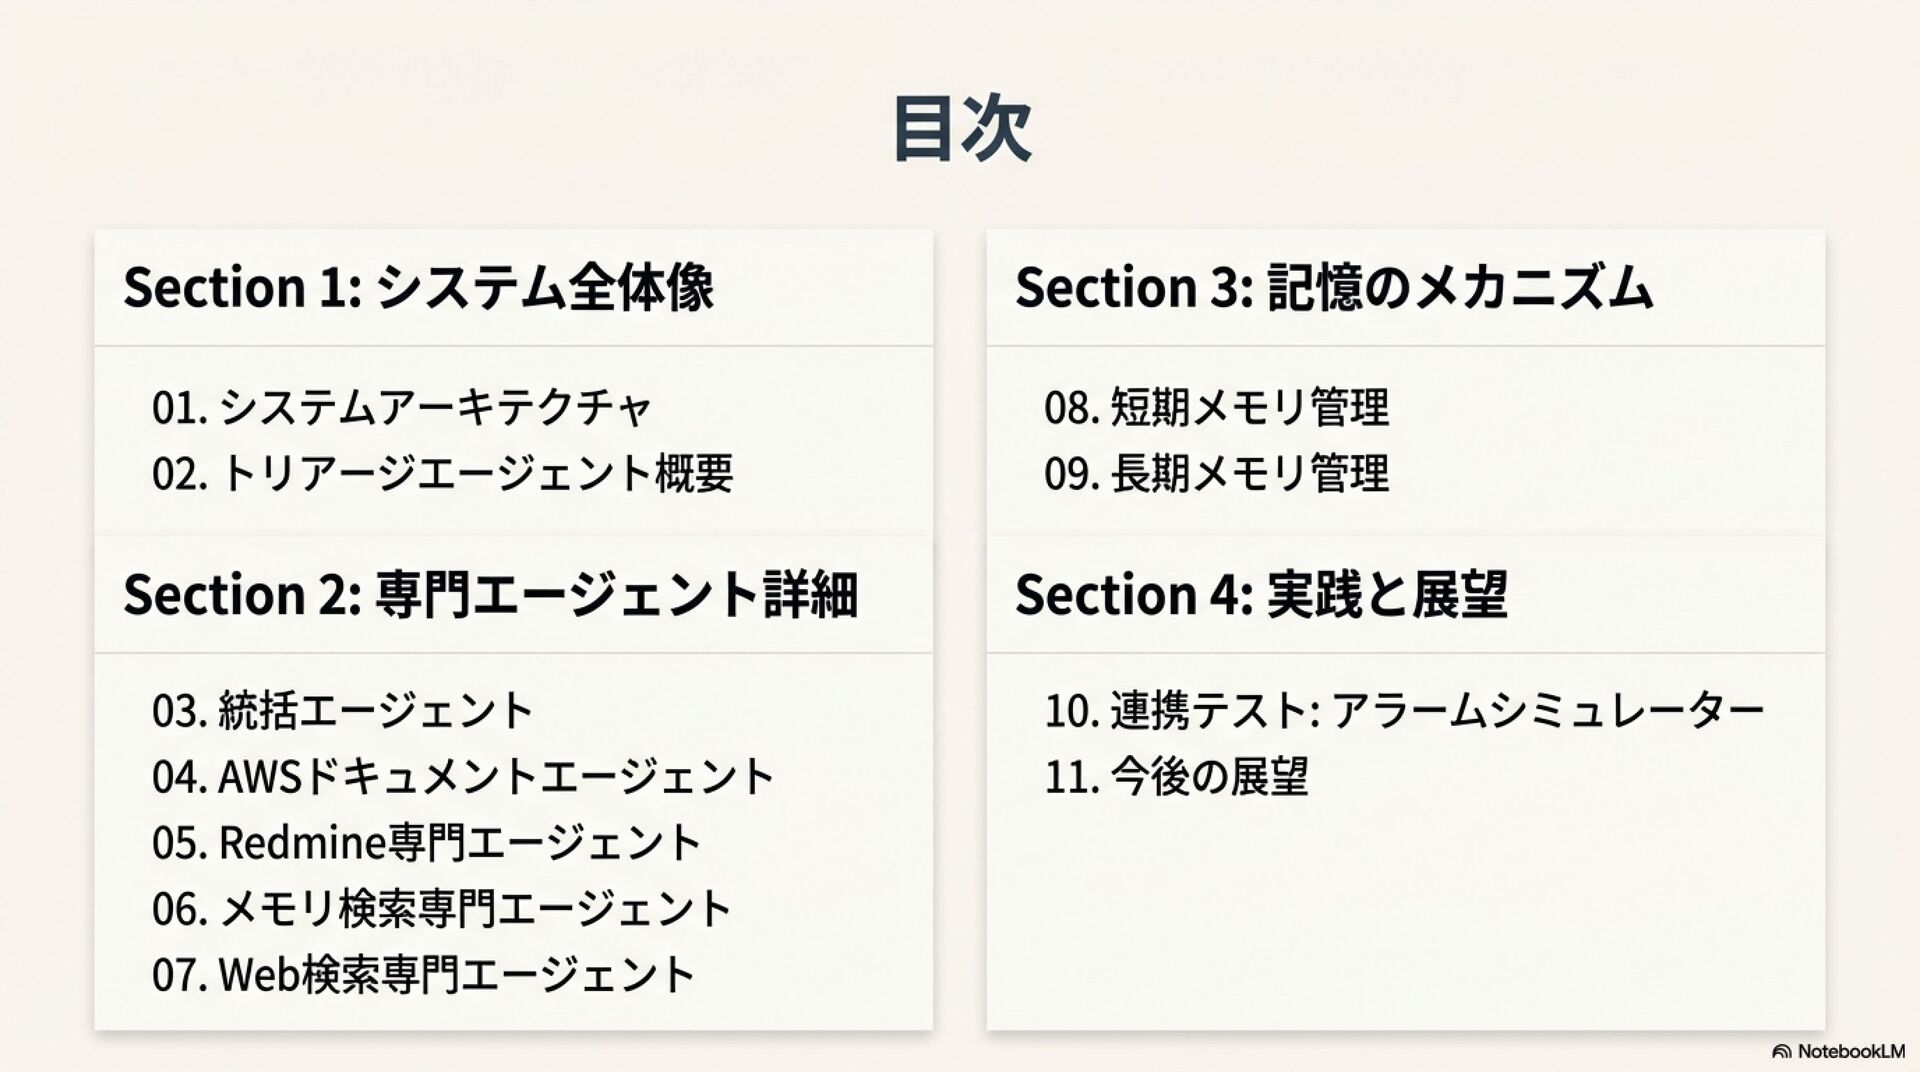1920x1072 pixels.
Task: Select the Section 1: システム全体像 heading
Action: [x=418, y=287]
